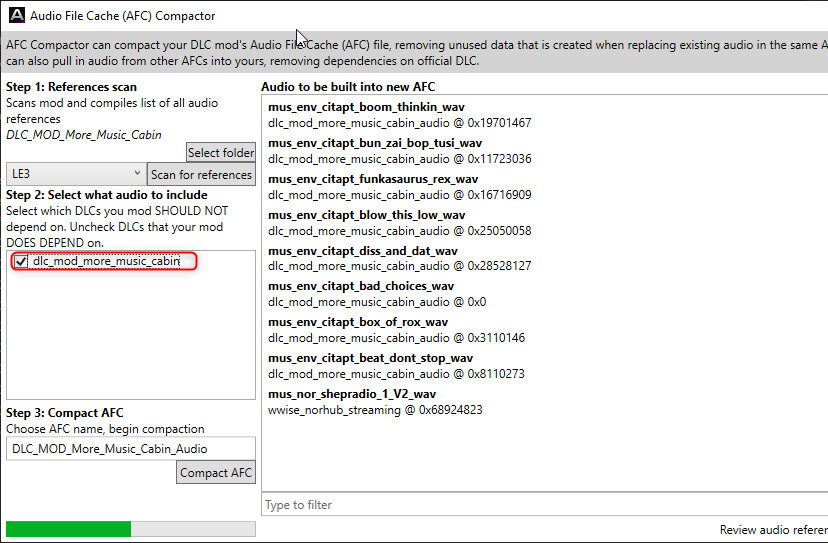Image resolution: width=828 pixels, height=543 pixels.
Task: Click wwise_norhub_streaming @ 0x68924823 text
Action: point(375,410)
